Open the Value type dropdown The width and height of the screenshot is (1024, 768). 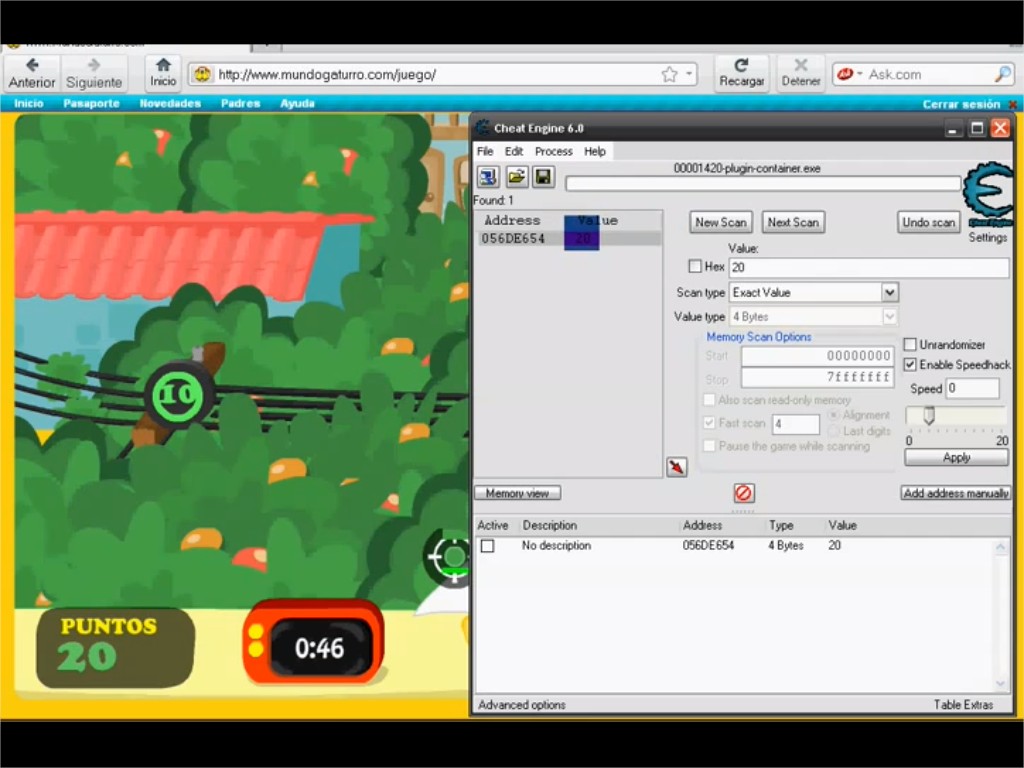tap(889, 317)
